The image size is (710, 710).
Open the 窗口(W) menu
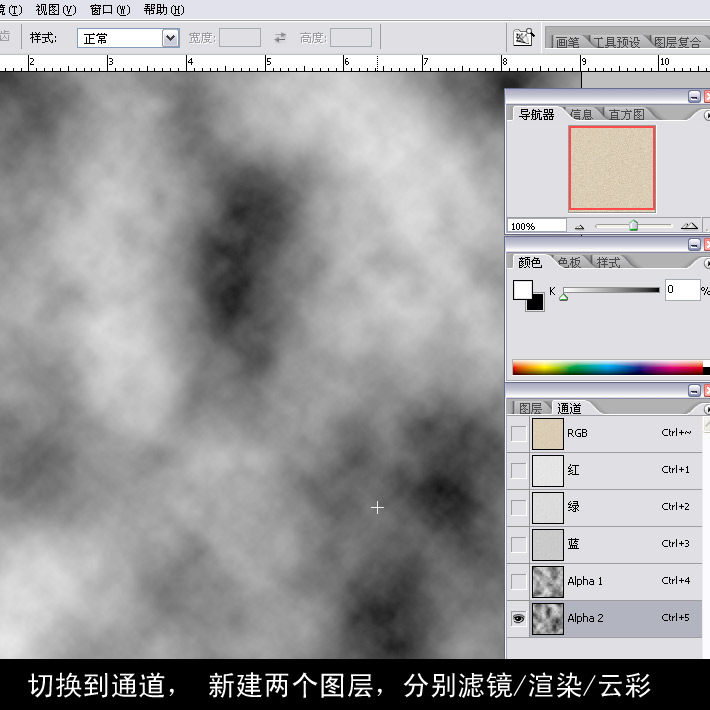coord(110,10)
